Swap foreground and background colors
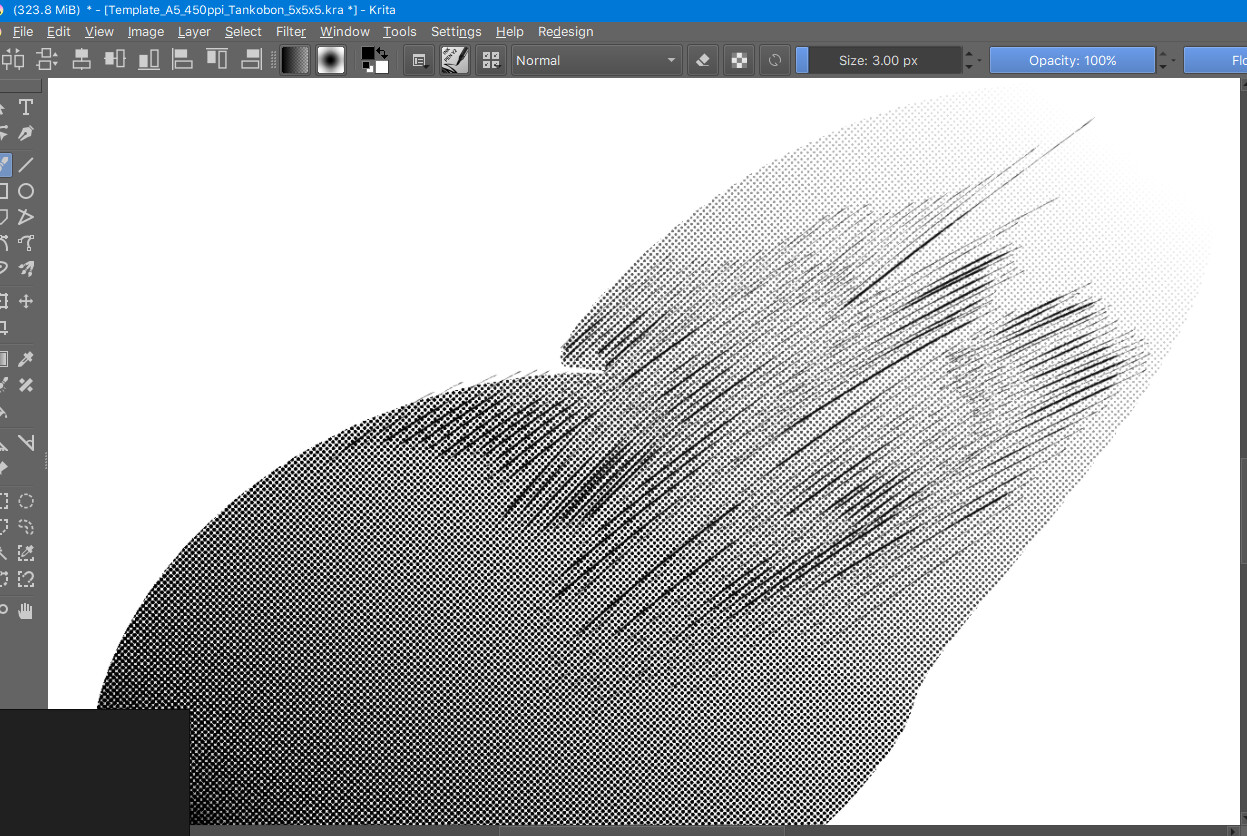Screen dimensions: 1247x836 click(x=382, y=52)
